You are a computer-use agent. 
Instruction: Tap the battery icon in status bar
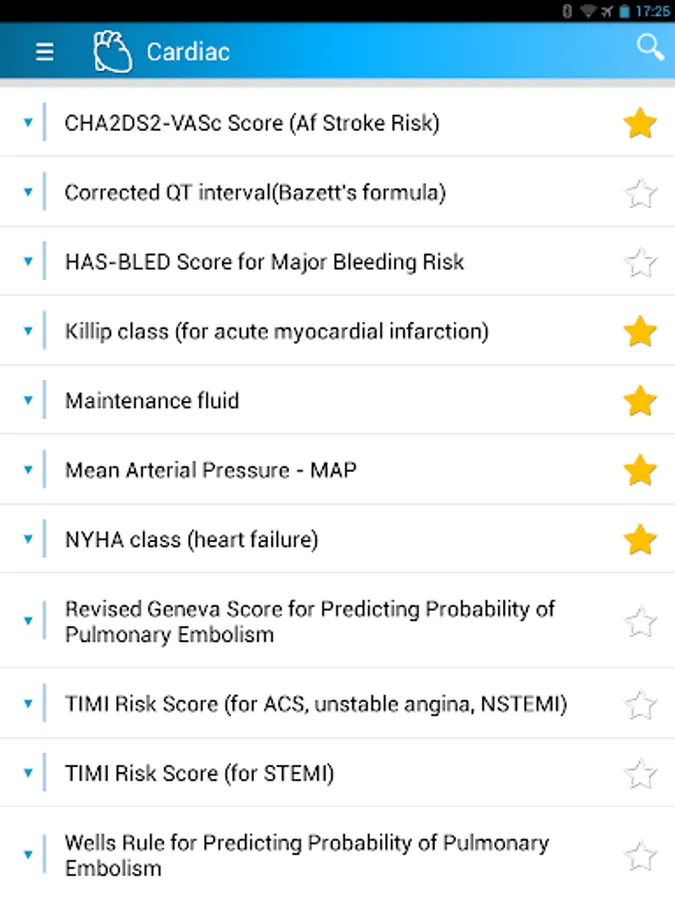(x=625, y=11)
